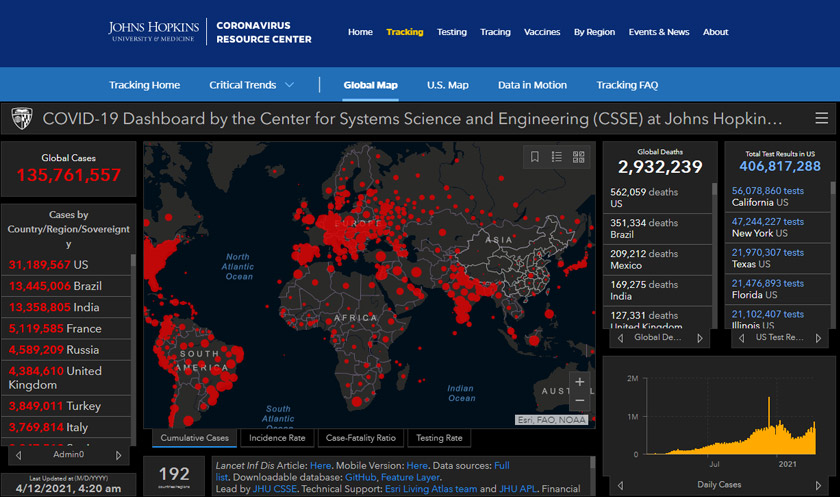Expand the Critical Trends dropdown
The width and height of the screenshot is (840, 497).
252,85
